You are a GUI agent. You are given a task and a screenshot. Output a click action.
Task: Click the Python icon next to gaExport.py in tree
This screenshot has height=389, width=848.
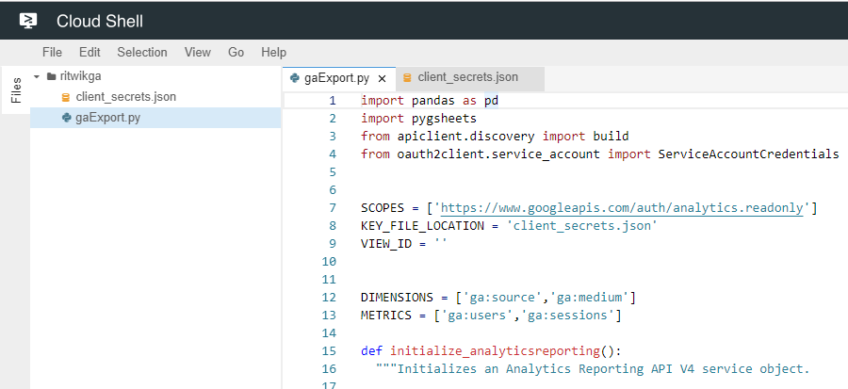(67, 117)
